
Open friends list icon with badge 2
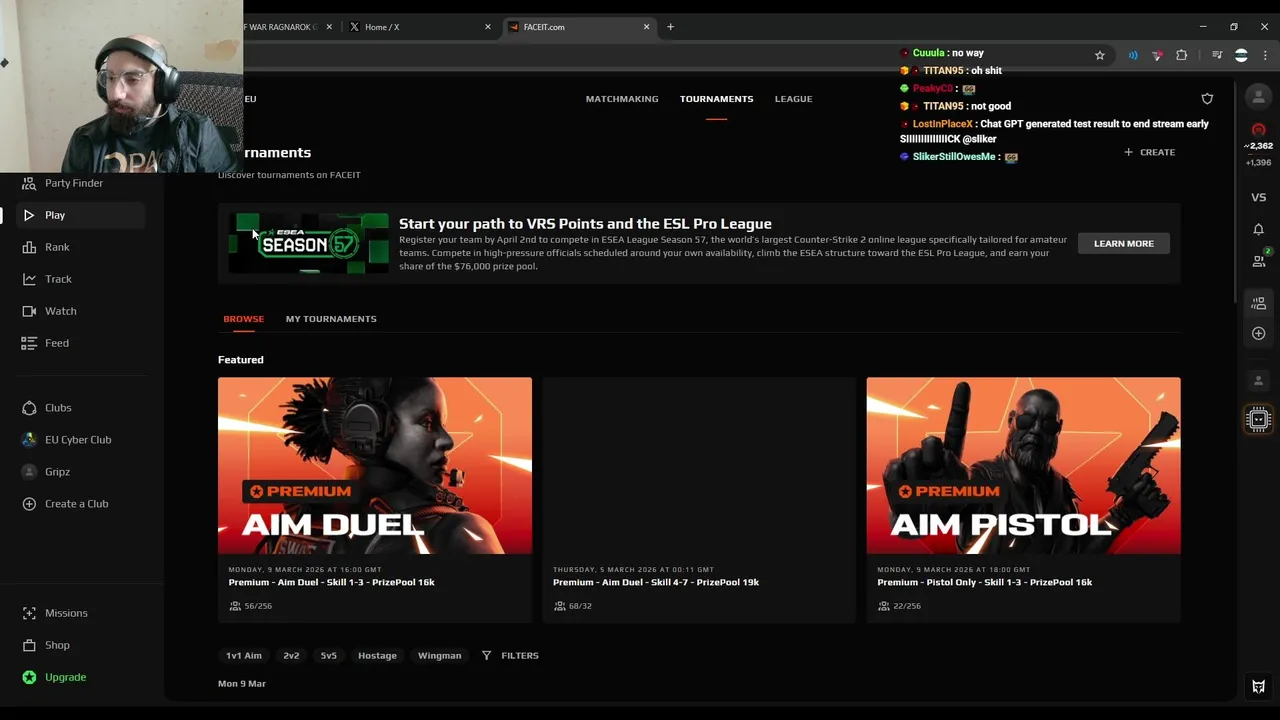tap(1259, 259)
